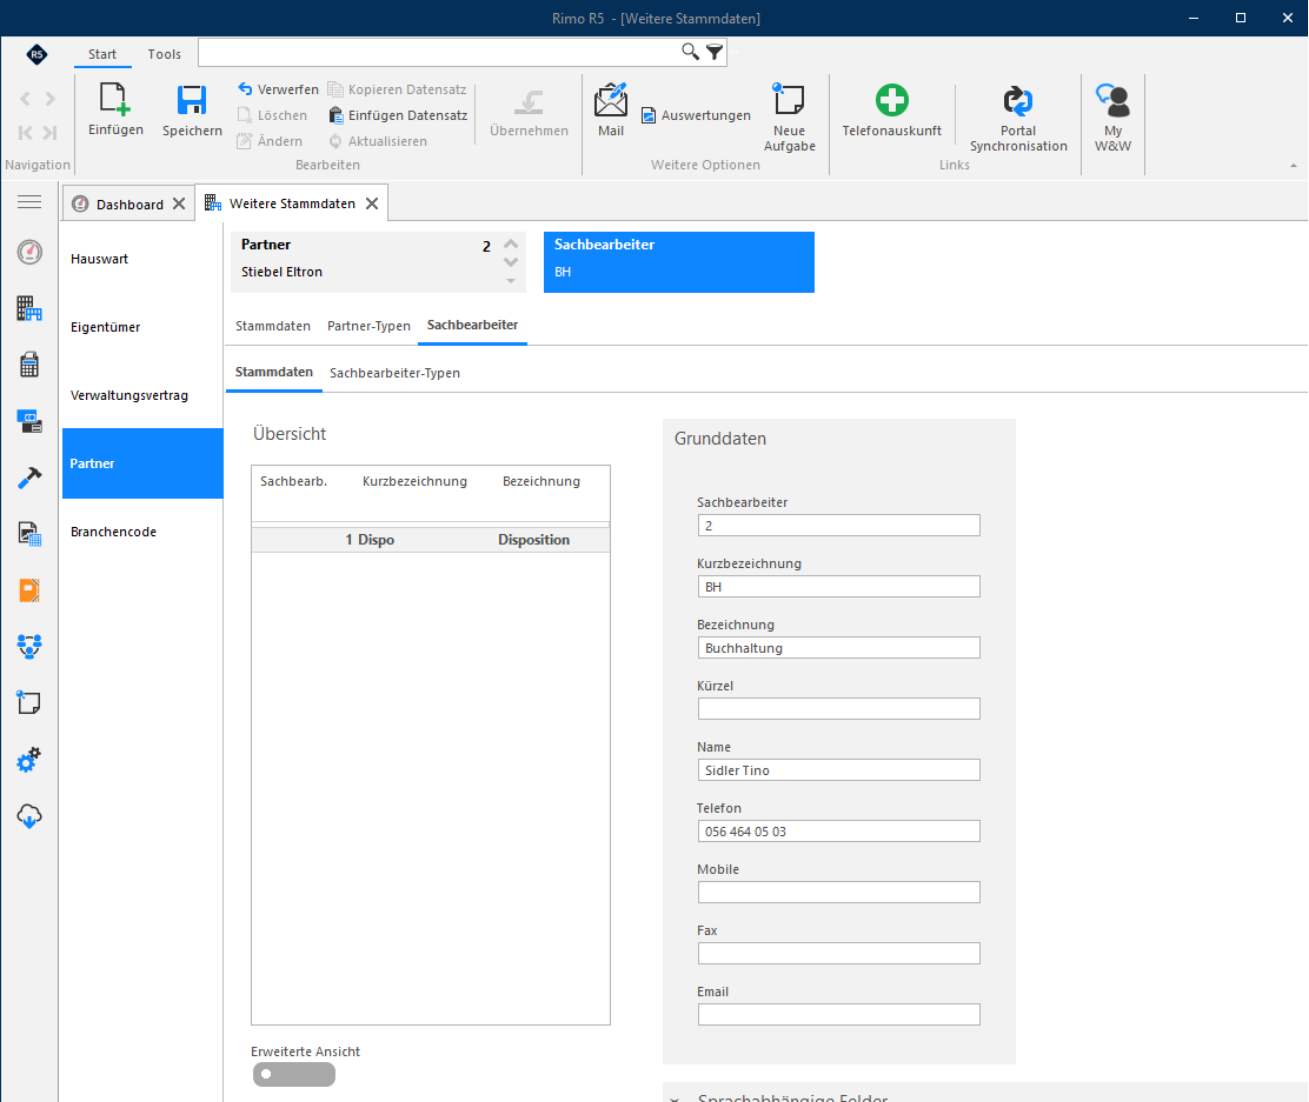Open the hamburger sidebar menu

[x=30, y=202]
